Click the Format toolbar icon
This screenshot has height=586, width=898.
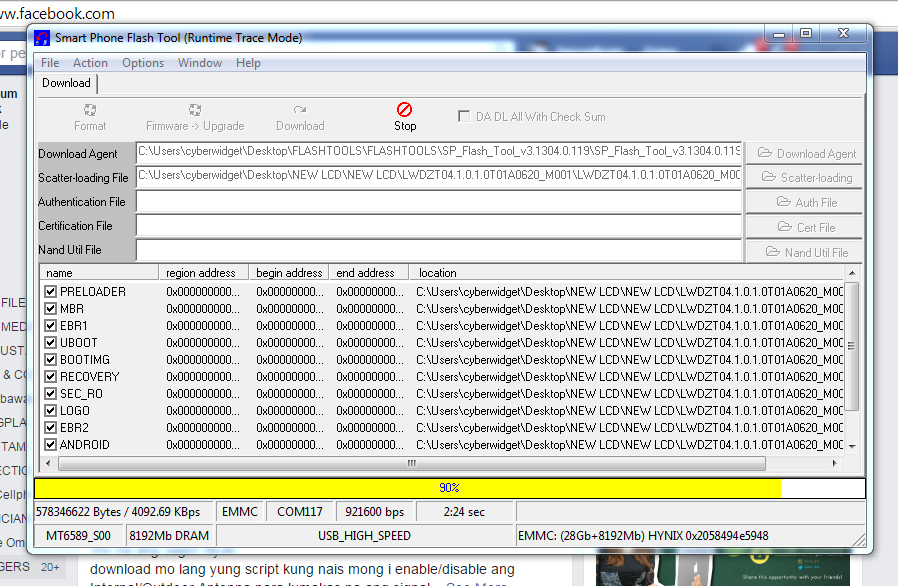[x=90, y=110]
